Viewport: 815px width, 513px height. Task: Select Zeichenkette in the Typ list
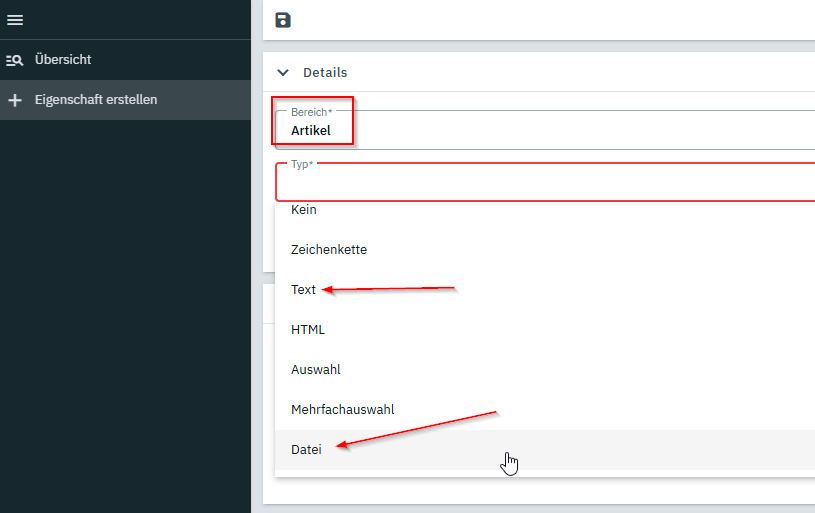[x=329, y=249]
